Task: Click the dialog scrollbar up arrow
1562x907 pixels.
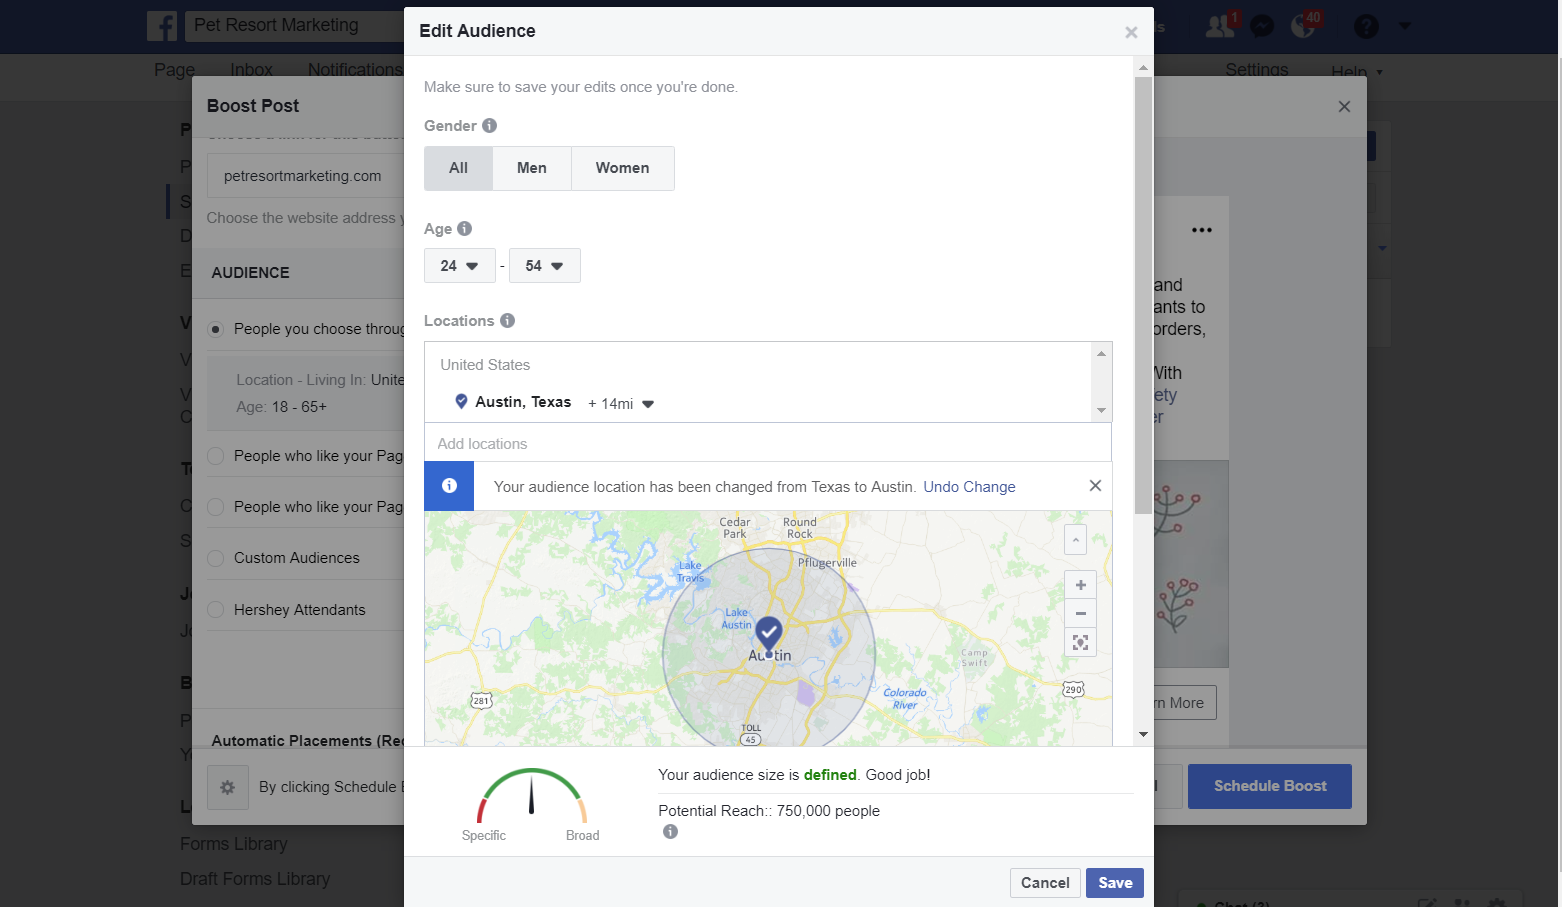Action: coord(1143,68)
